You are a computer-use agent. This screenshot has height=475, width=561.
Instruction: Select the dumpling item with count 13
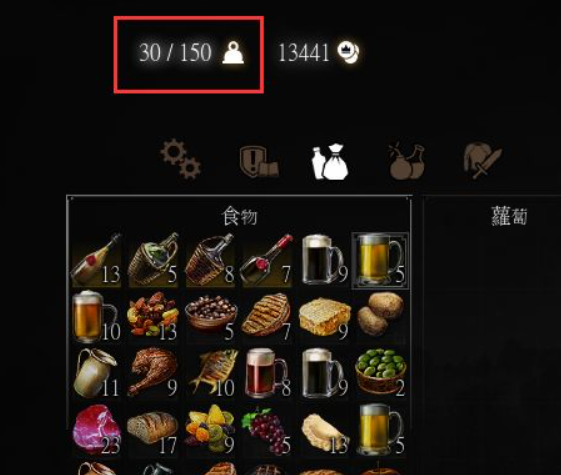[324, 432]
